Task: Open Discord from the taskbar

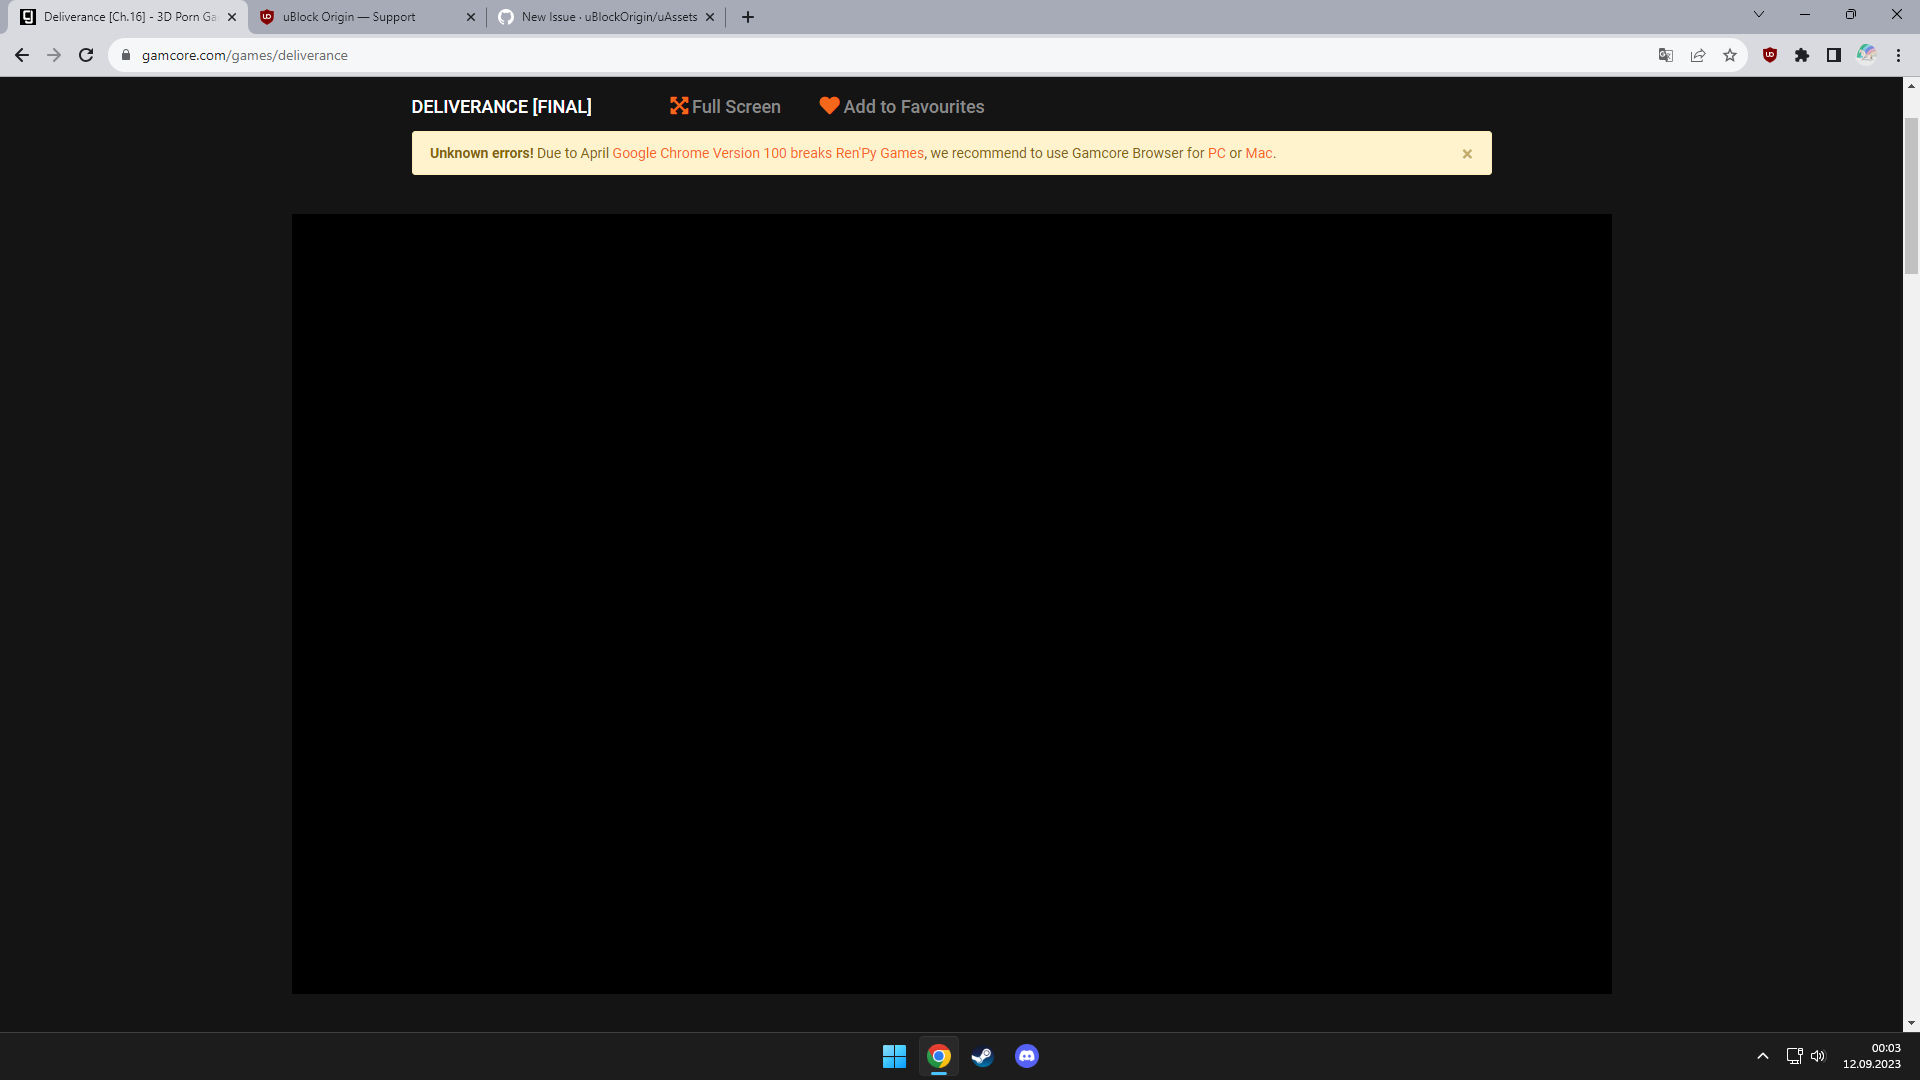Action: (1027, 1056)
